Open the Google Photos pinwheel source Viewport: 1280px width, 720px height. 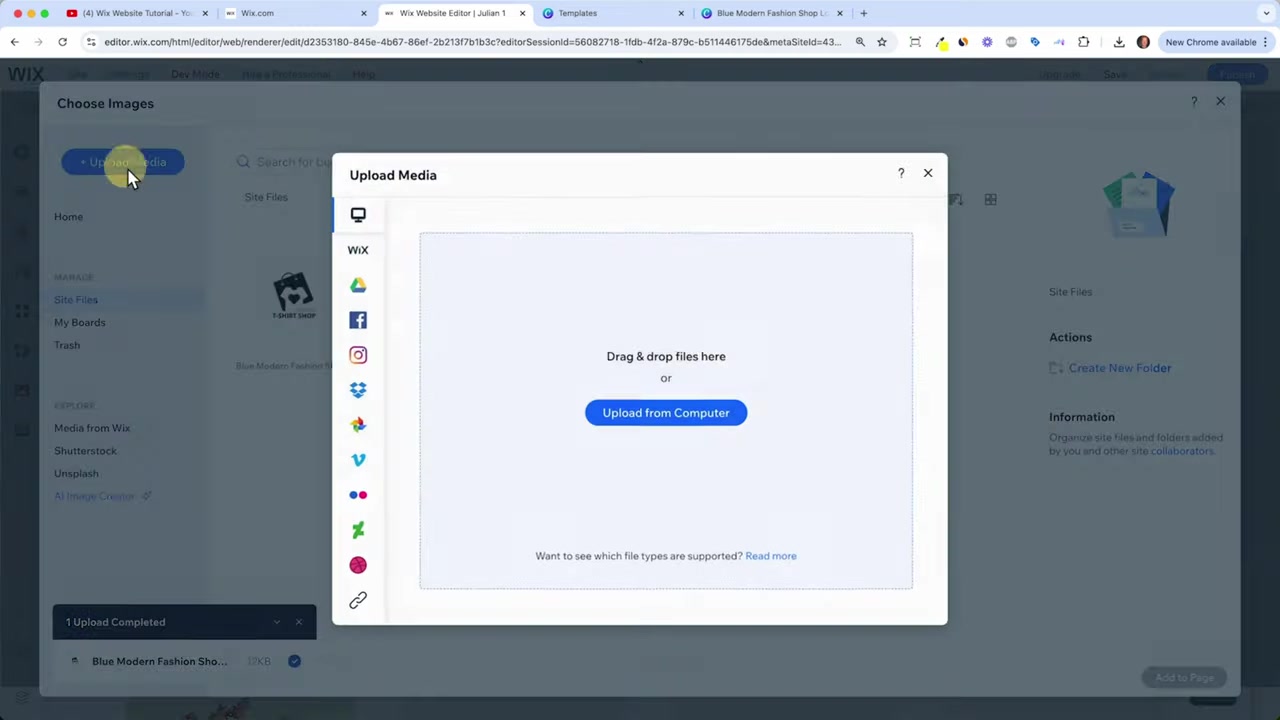tap(358, 425)
